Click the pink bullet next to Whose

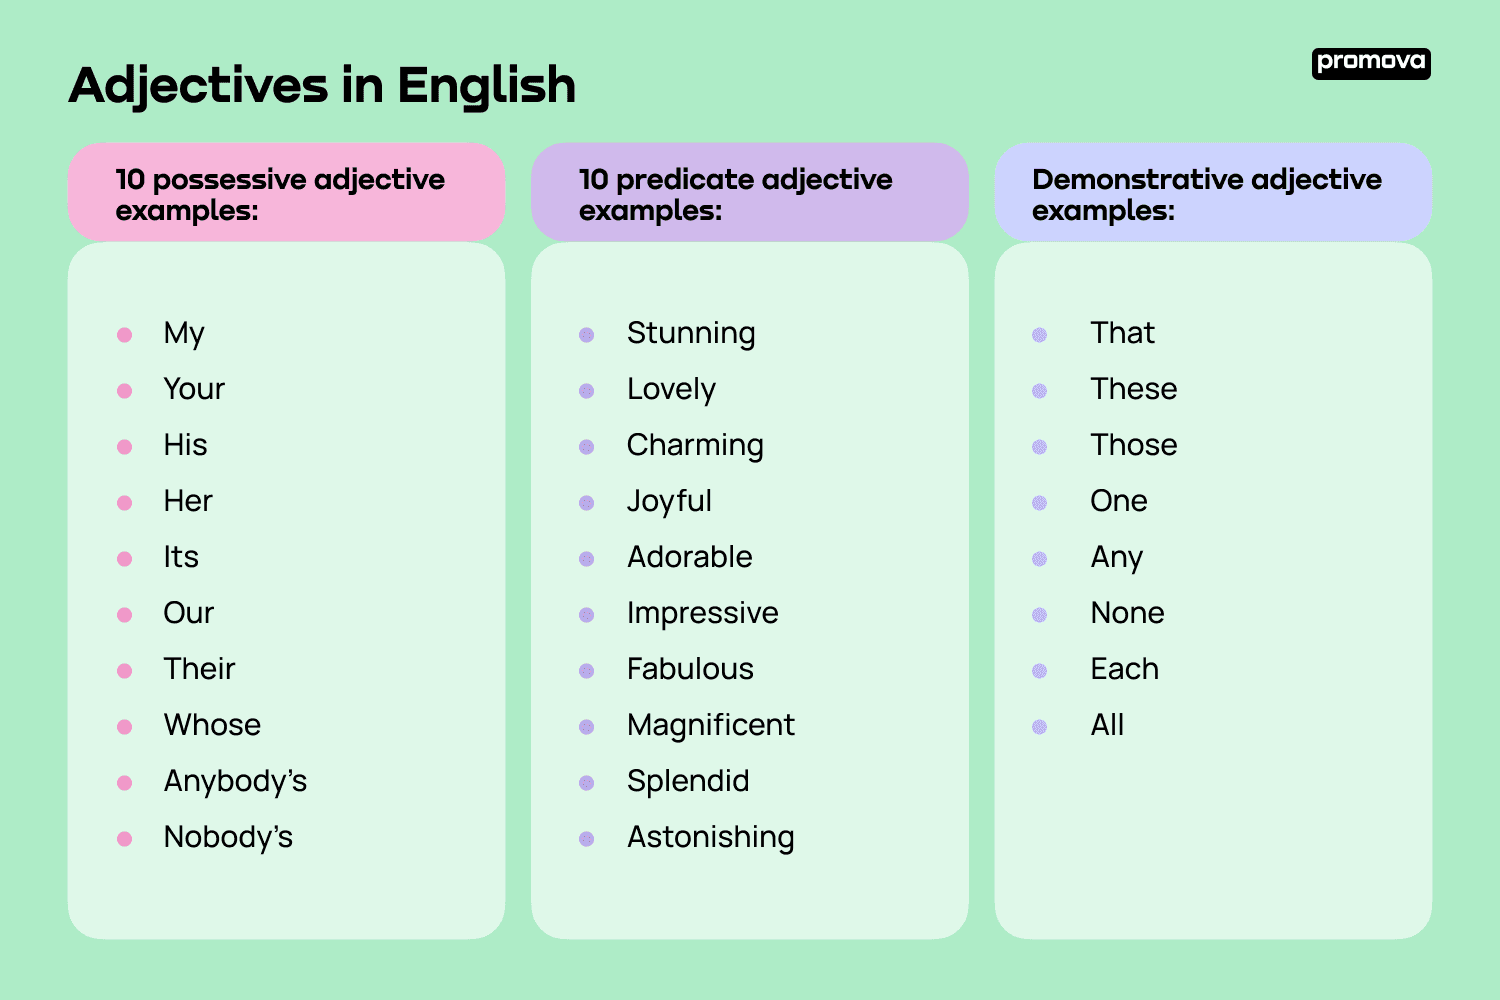125,727
